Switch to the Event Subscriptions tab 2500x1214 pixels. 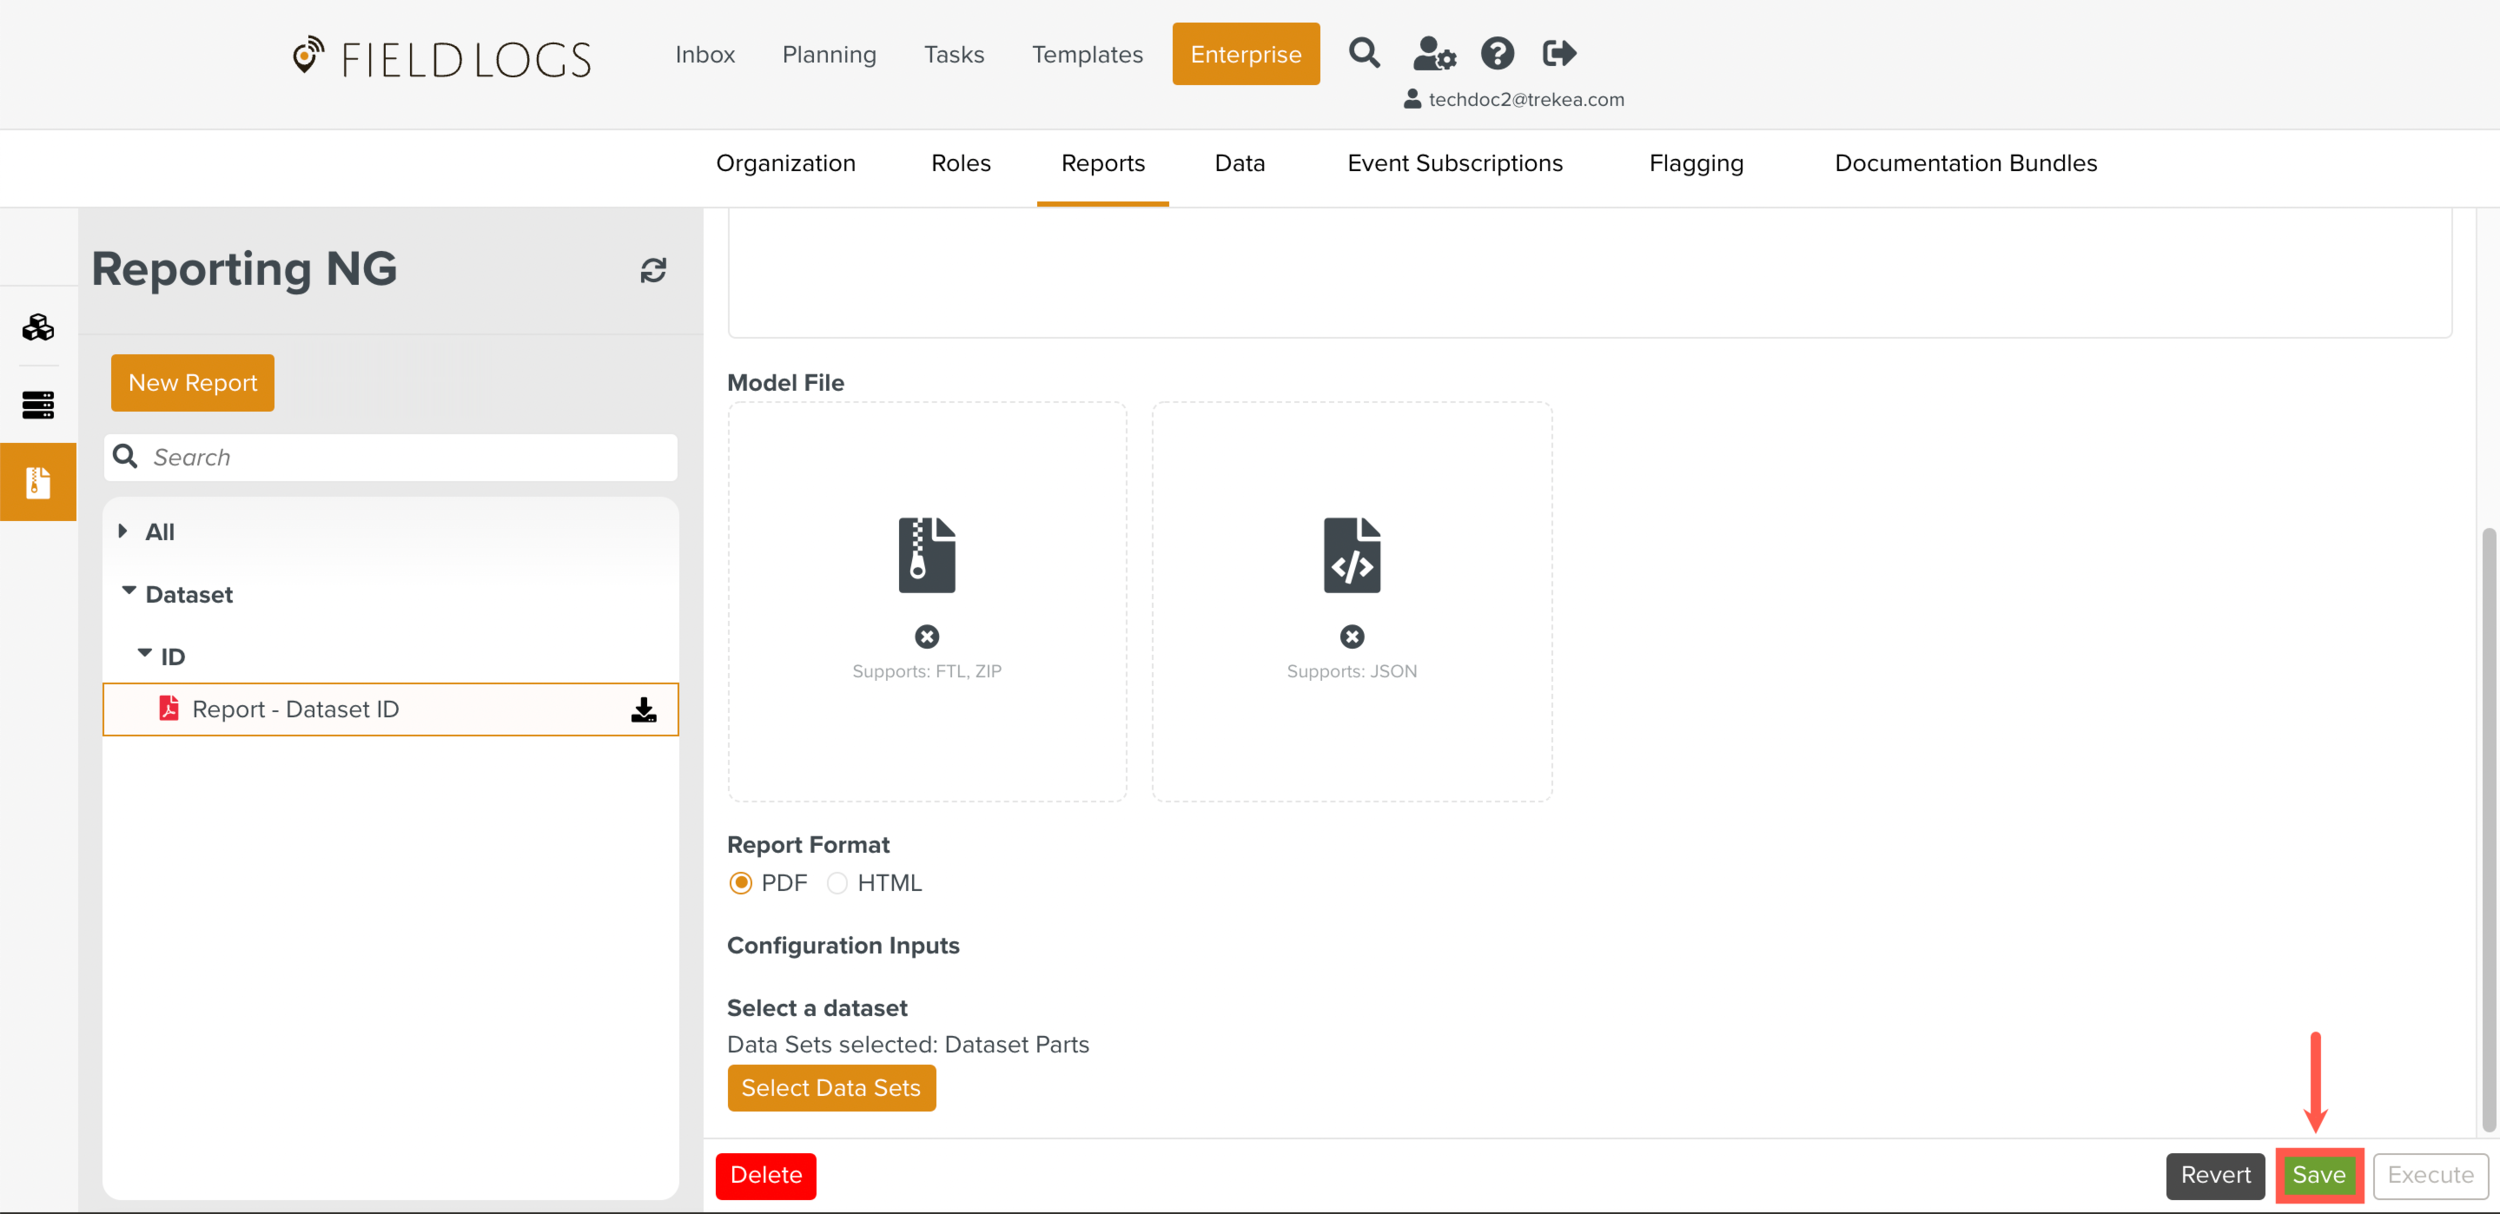coord(1454,163)
